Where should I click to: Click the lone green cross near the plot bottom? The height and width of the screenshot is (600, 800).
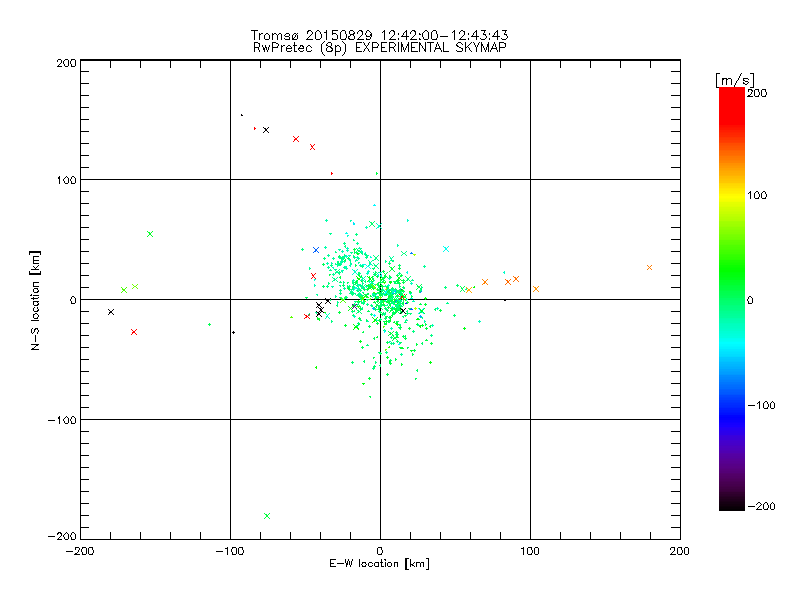pyautogui.click(x=267, y=516)
